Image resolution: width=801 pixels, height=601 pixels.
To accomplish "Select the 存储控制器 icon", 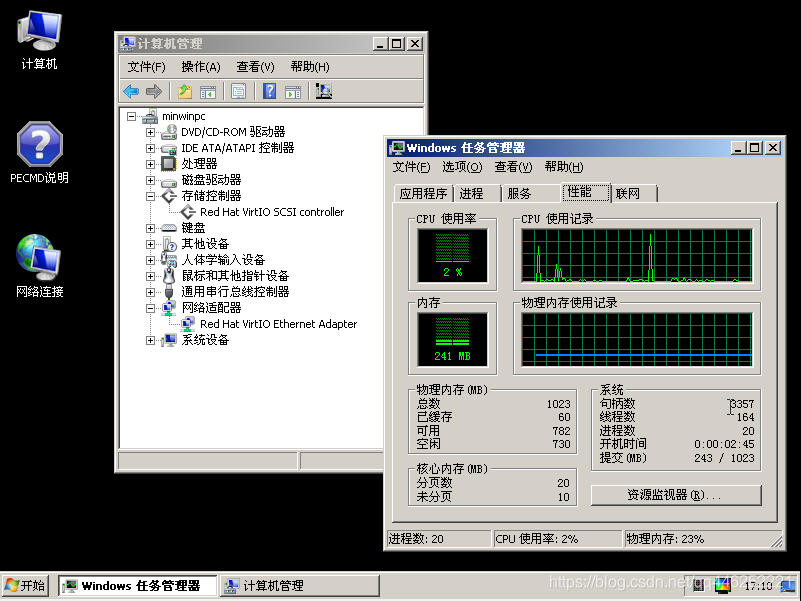I will [169, 196].
